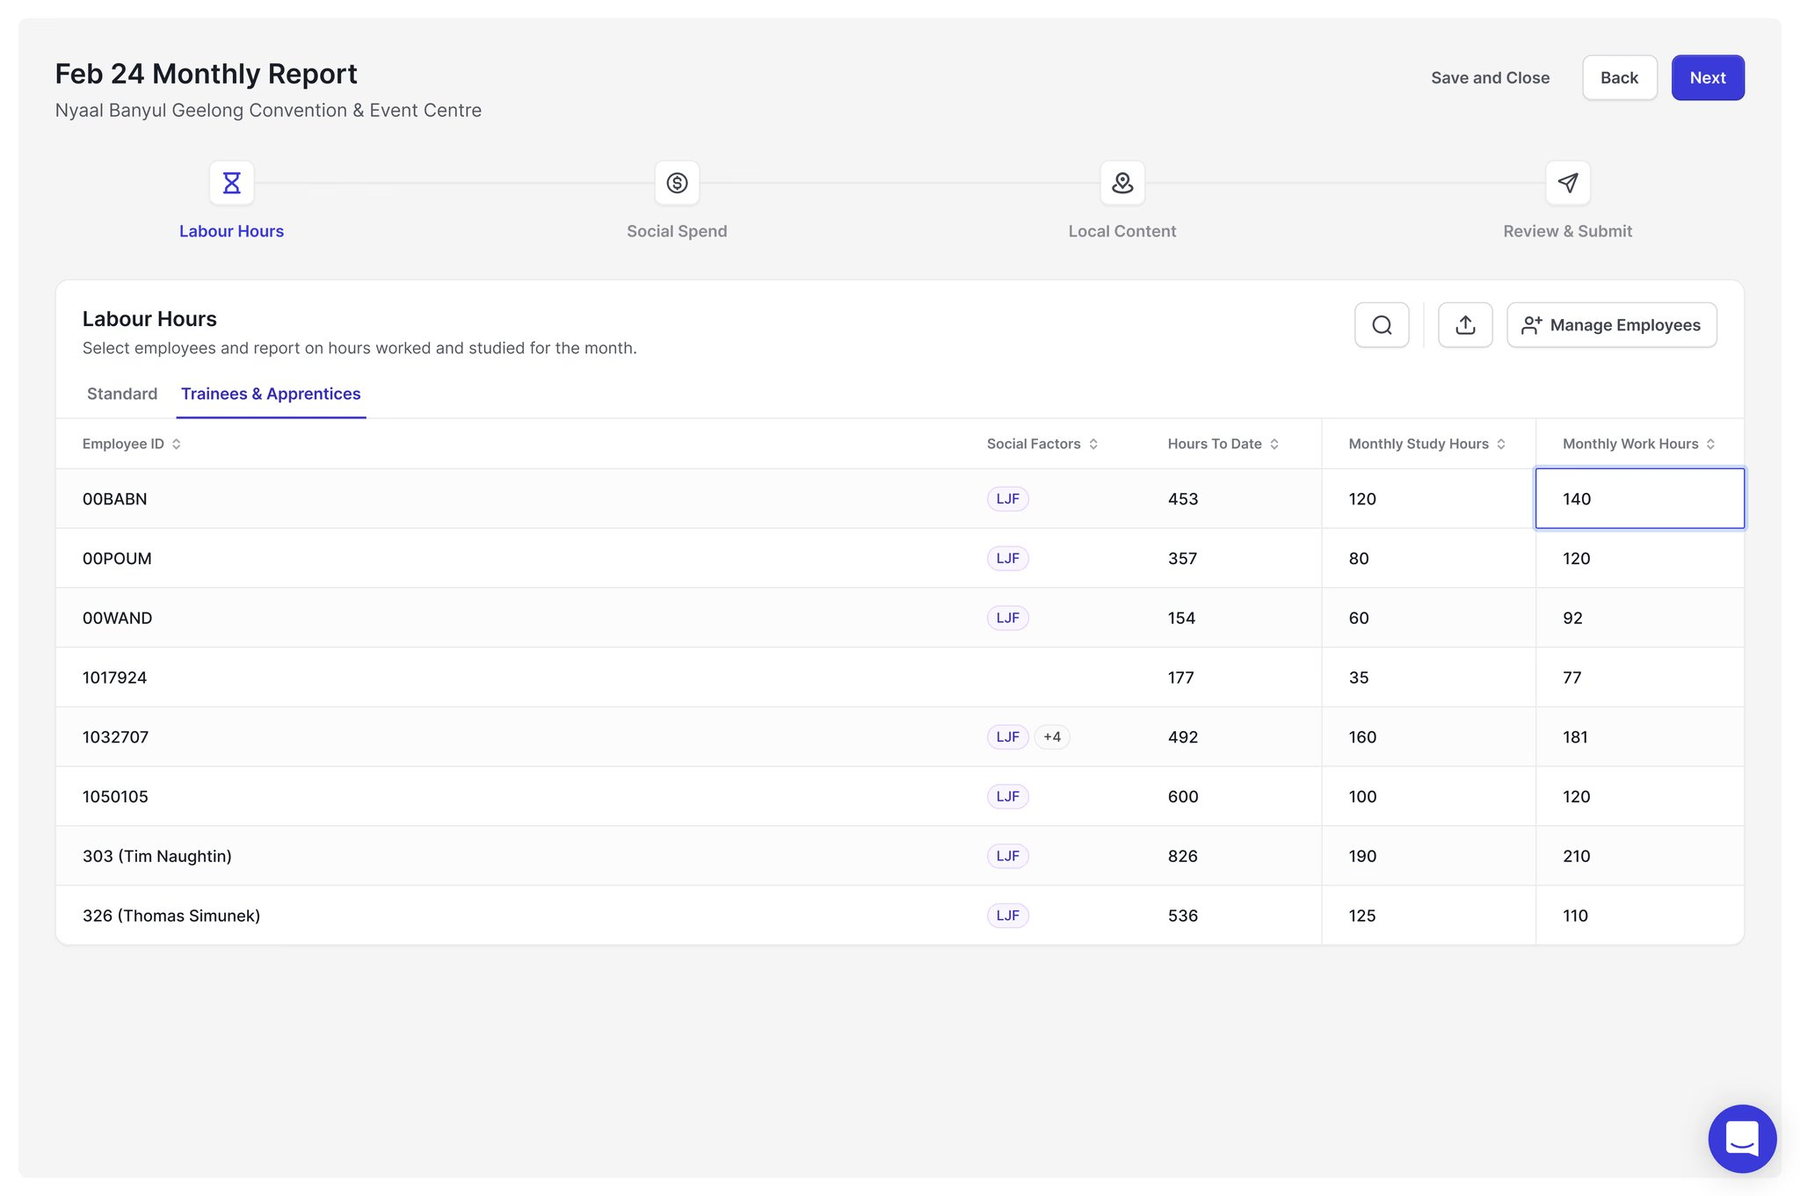
Task: Click hours to date 453
Action: point(1183,499)
